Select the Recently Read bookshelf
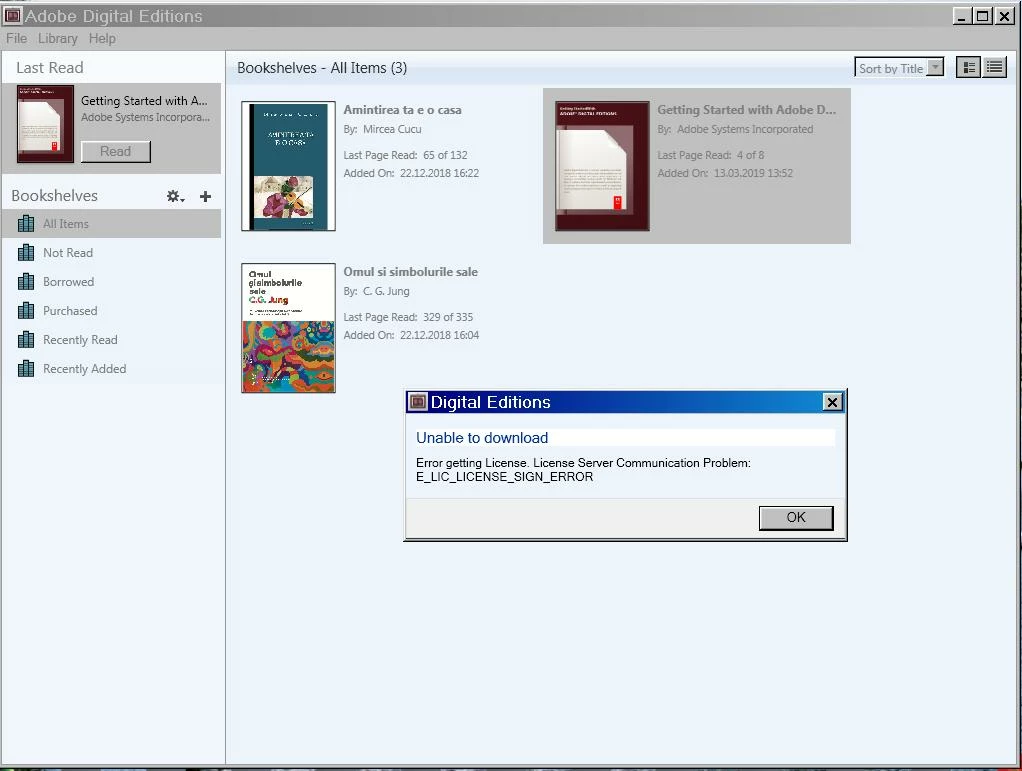This screenshot has height=771, width=1022. (x=111, y=340)
